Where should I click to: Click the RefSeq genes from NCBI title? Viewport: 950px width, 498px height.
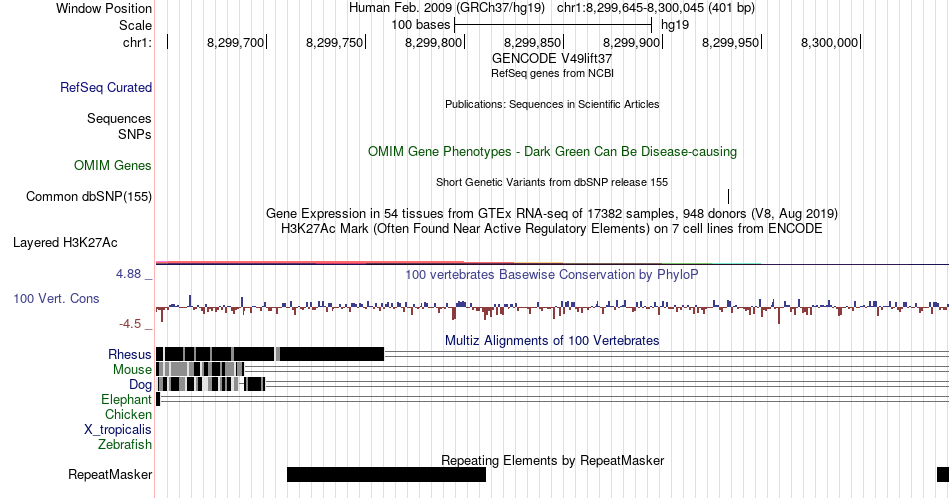(x=552, y=73)
